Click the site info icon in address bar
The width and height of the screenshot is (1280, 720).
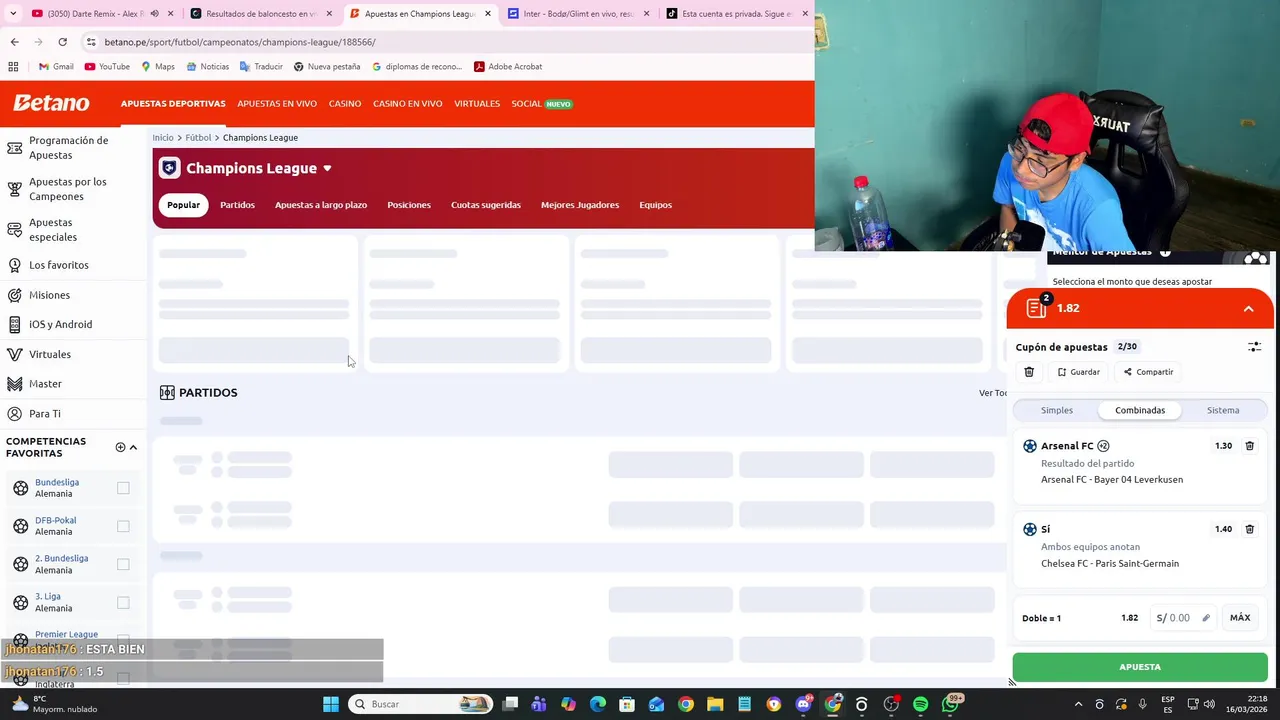(91, 42)
